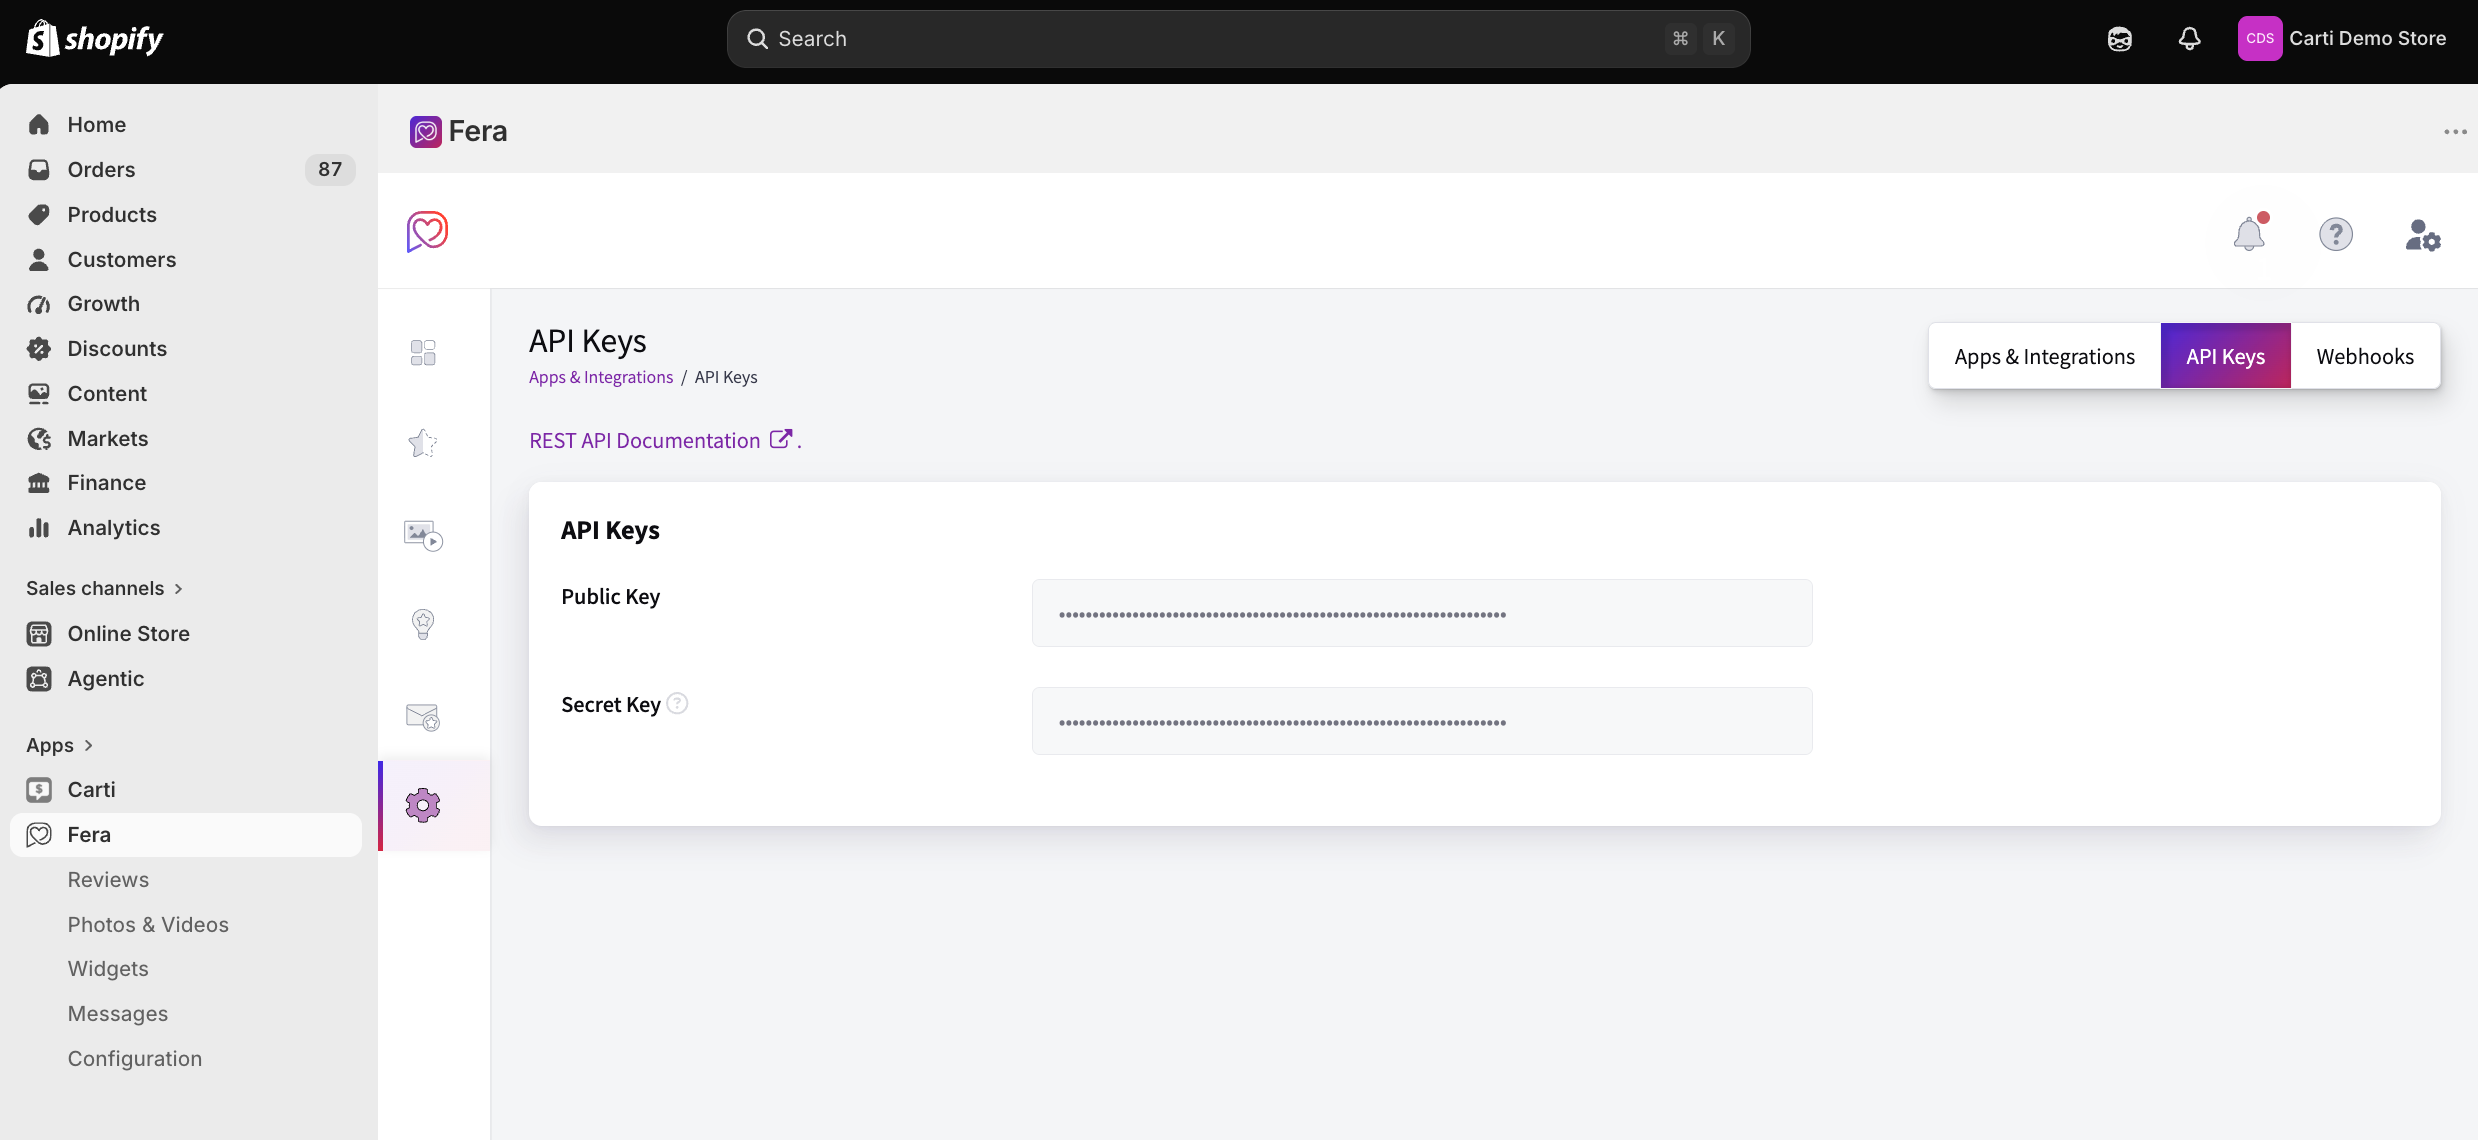Go to Apps & Integrations breadcrumb link
2478x1140 pixels.
point(601,377)
